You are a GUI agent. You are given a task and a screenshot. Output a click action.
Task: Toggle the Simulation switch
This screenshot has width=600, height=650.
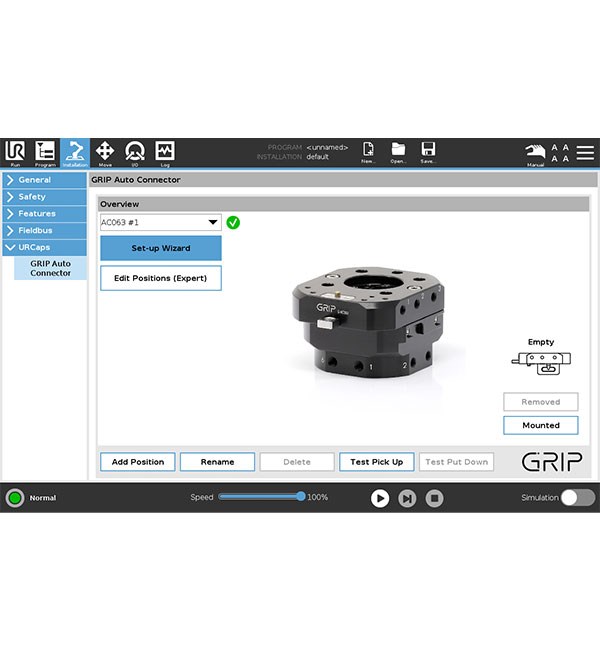tap(578, 497)
